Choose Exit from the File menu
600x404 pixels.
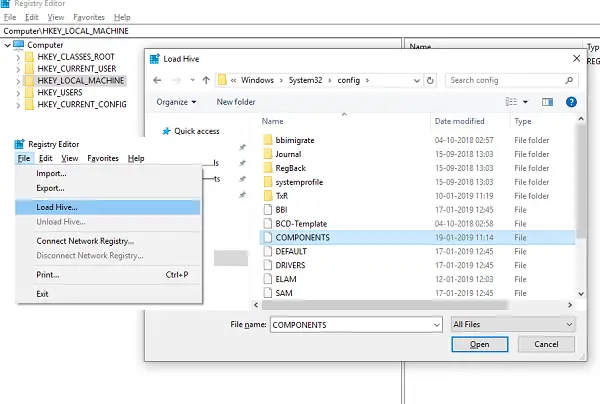point(42,294)
